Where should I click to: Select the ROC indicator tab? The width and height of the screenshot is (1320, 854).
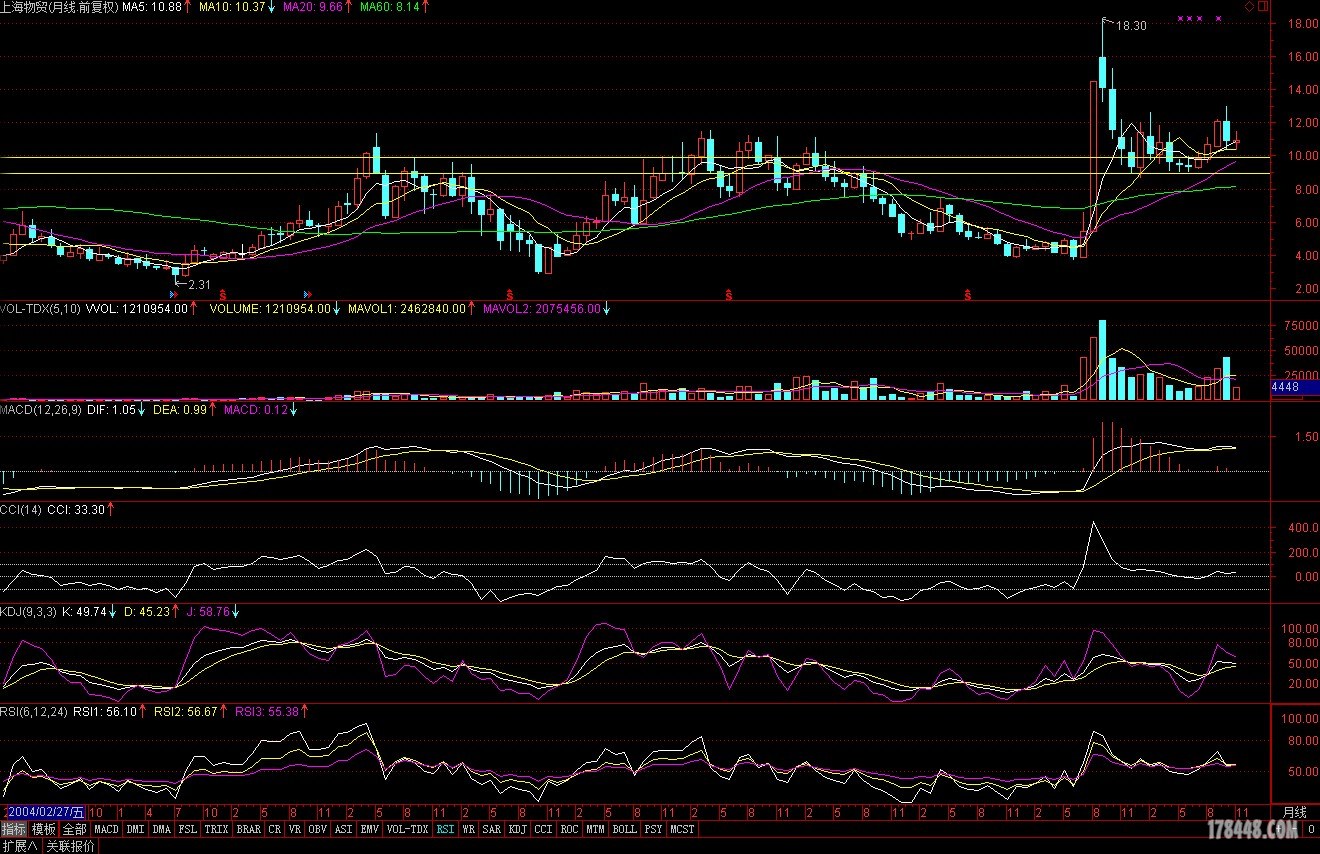[569, 829]
